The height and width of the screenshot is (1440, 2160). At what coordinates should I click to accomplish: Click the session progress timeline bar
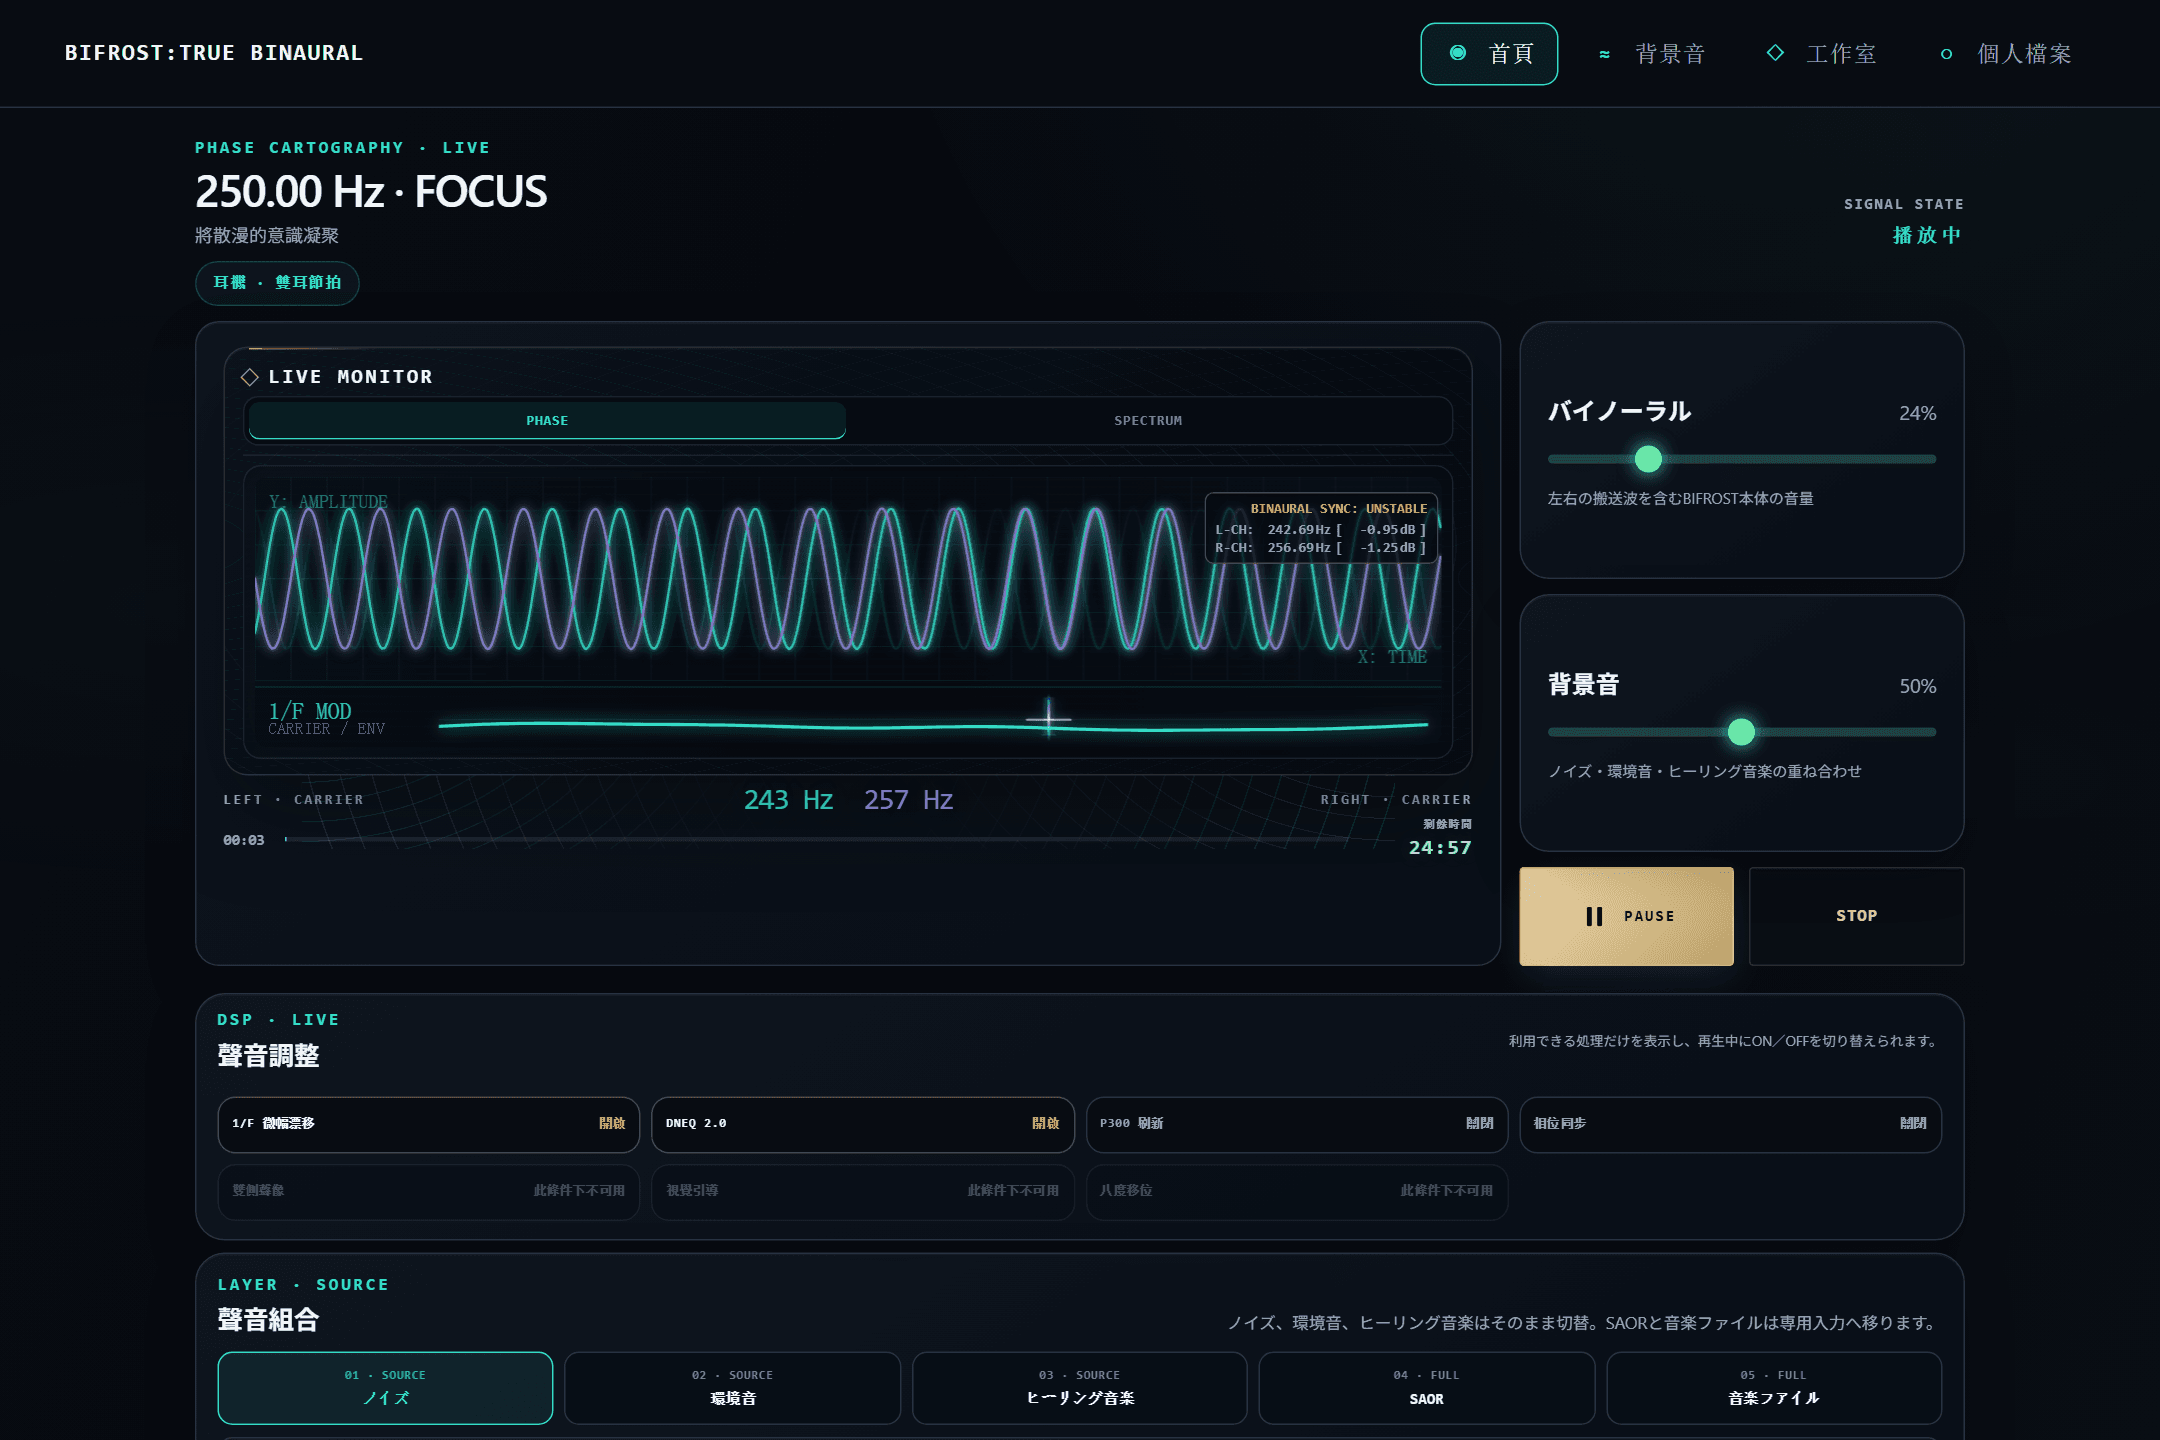coord(838,840)
